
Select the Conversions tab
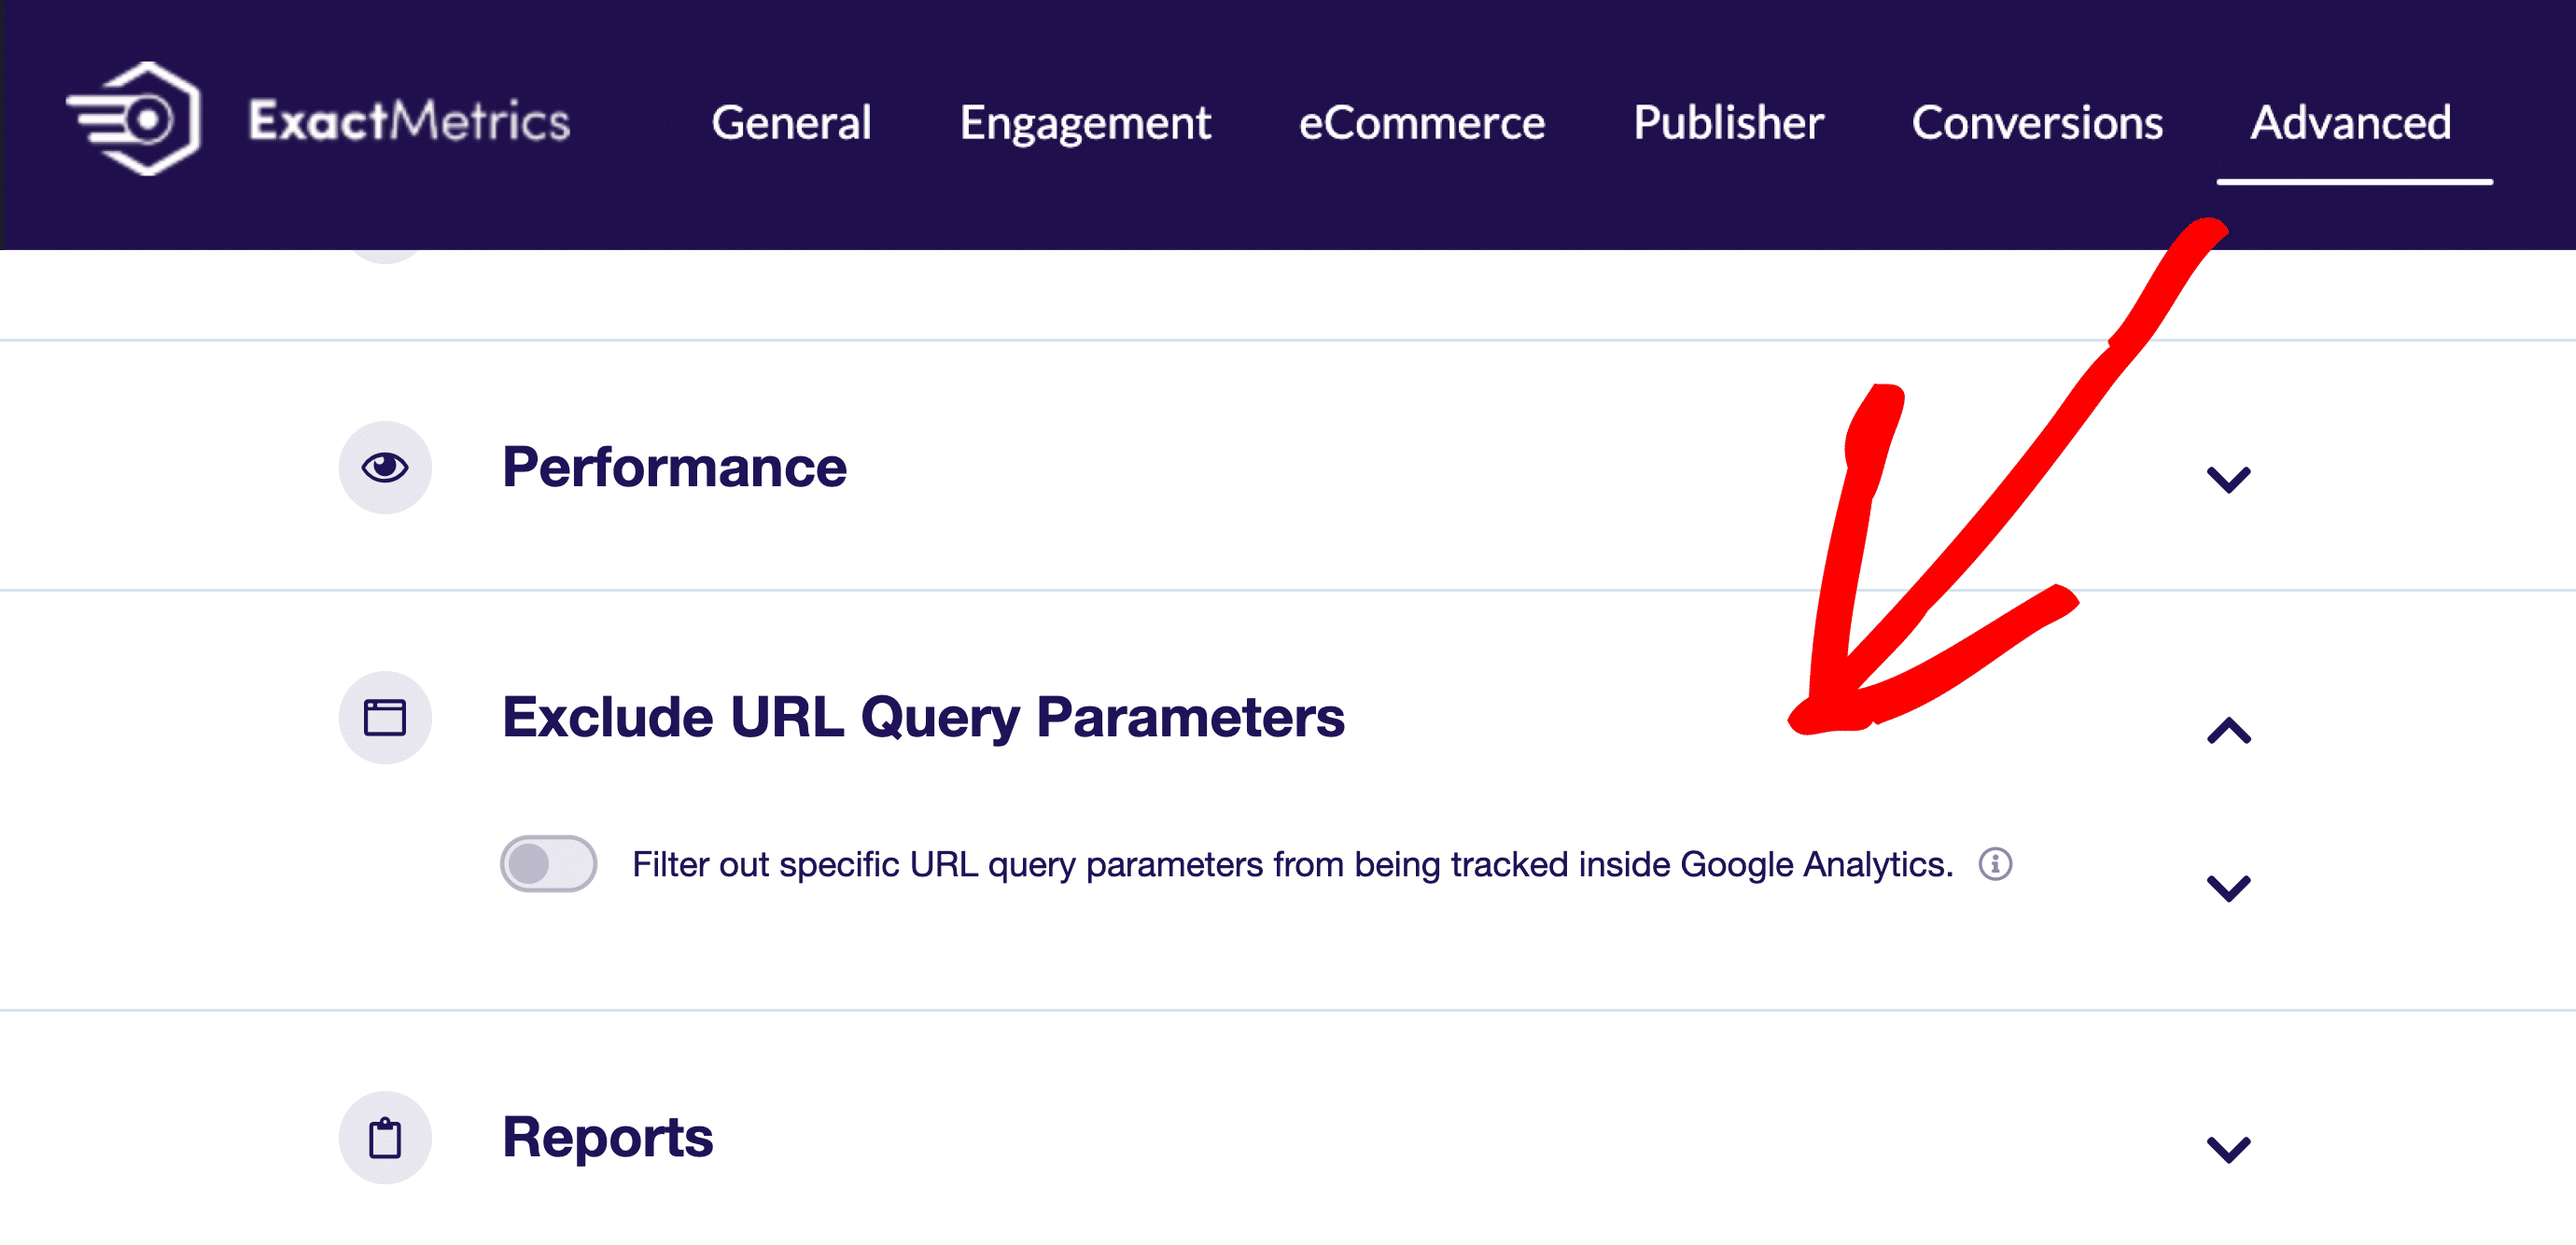2037,122
